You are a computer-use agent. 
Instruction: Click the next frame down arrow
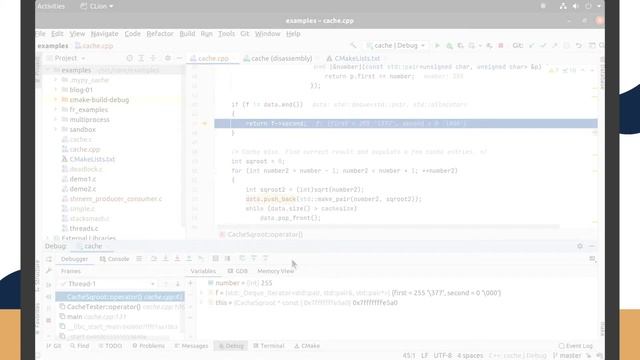[178, 284]
